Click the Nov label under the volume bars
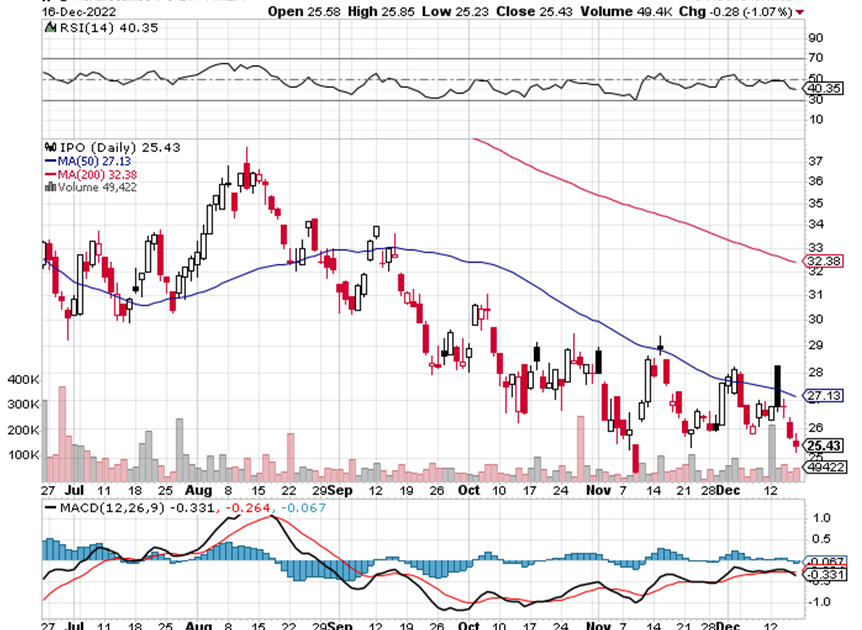The image size is (862, 630). [x=598, y=490]
